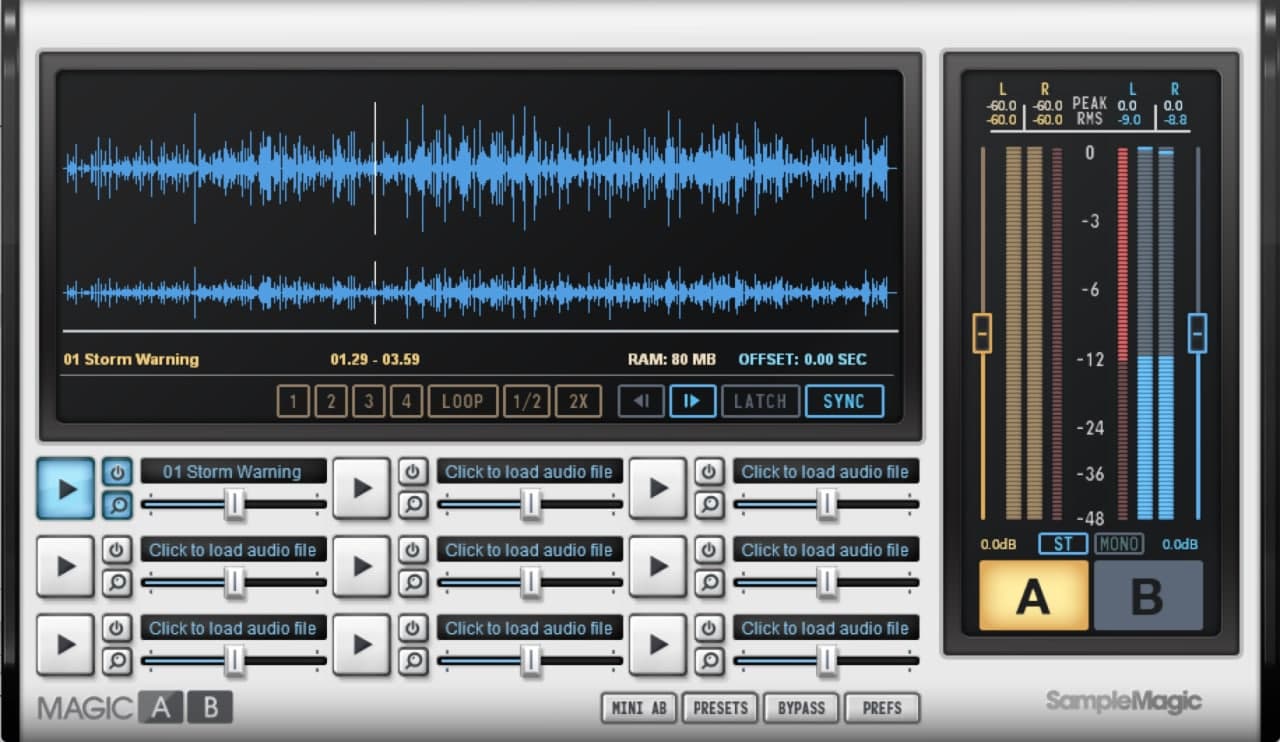Image resolution: width=1280 pixels, height=742 pixels.
Task: Load an audio file into top-row right slot
Action: (x=825, y=472)
